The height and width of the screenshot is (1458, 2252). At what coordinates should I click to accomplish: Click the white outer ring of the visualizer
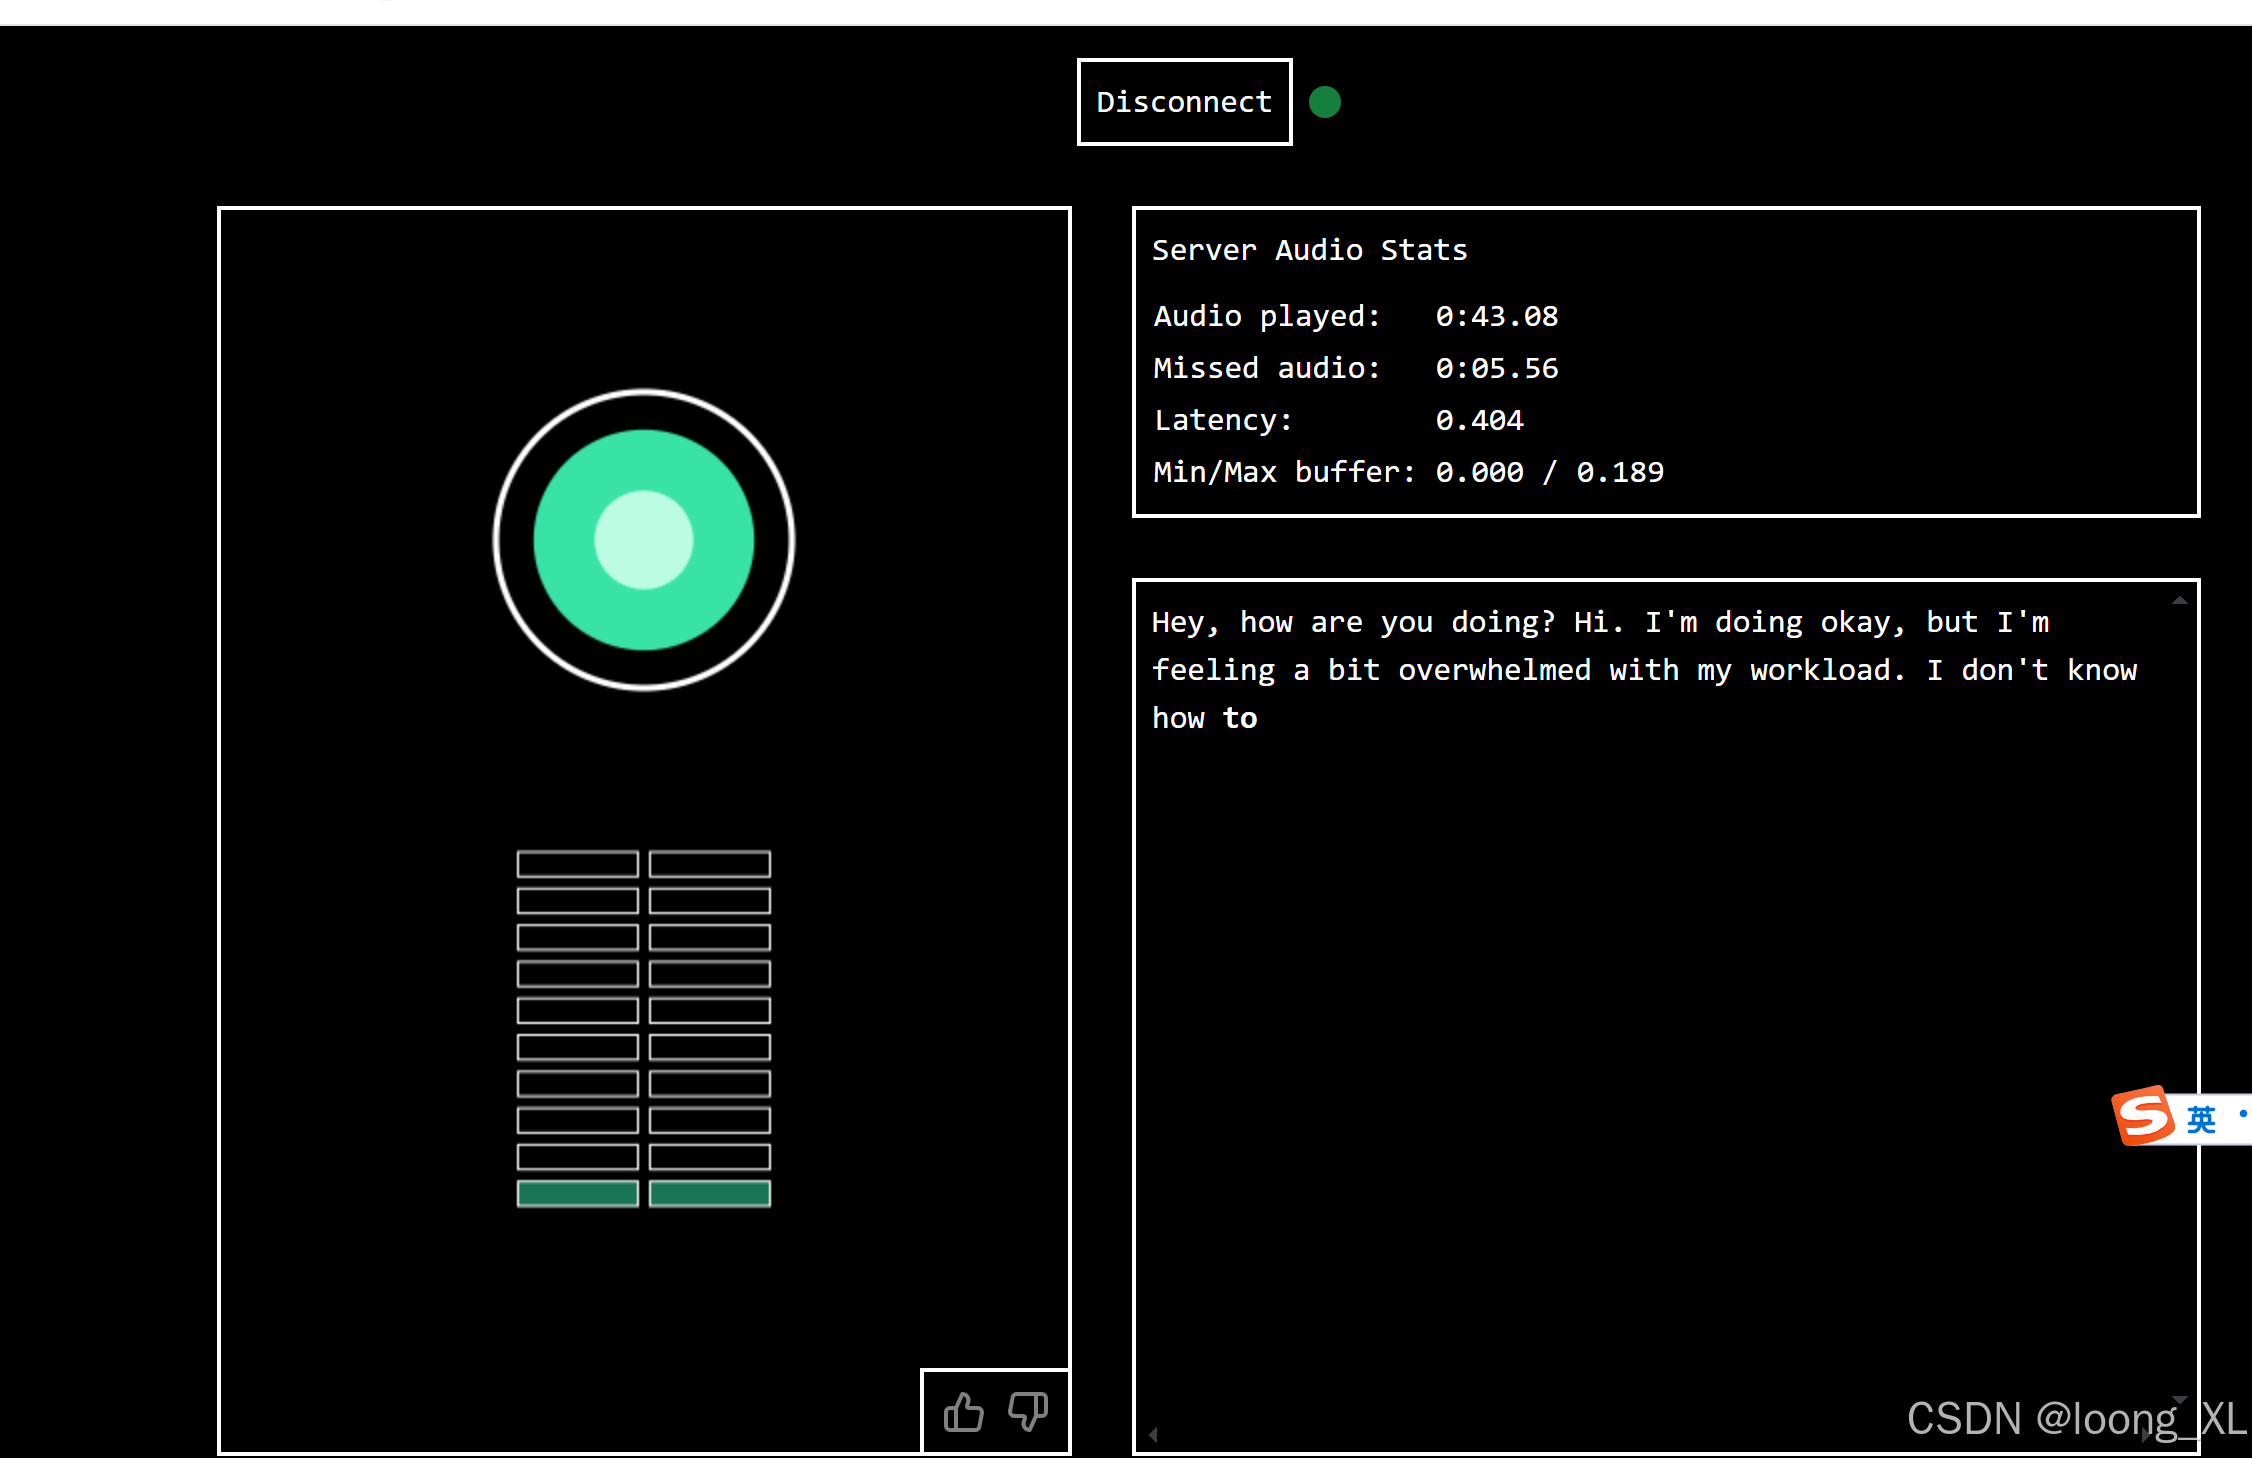pos(644,392)
